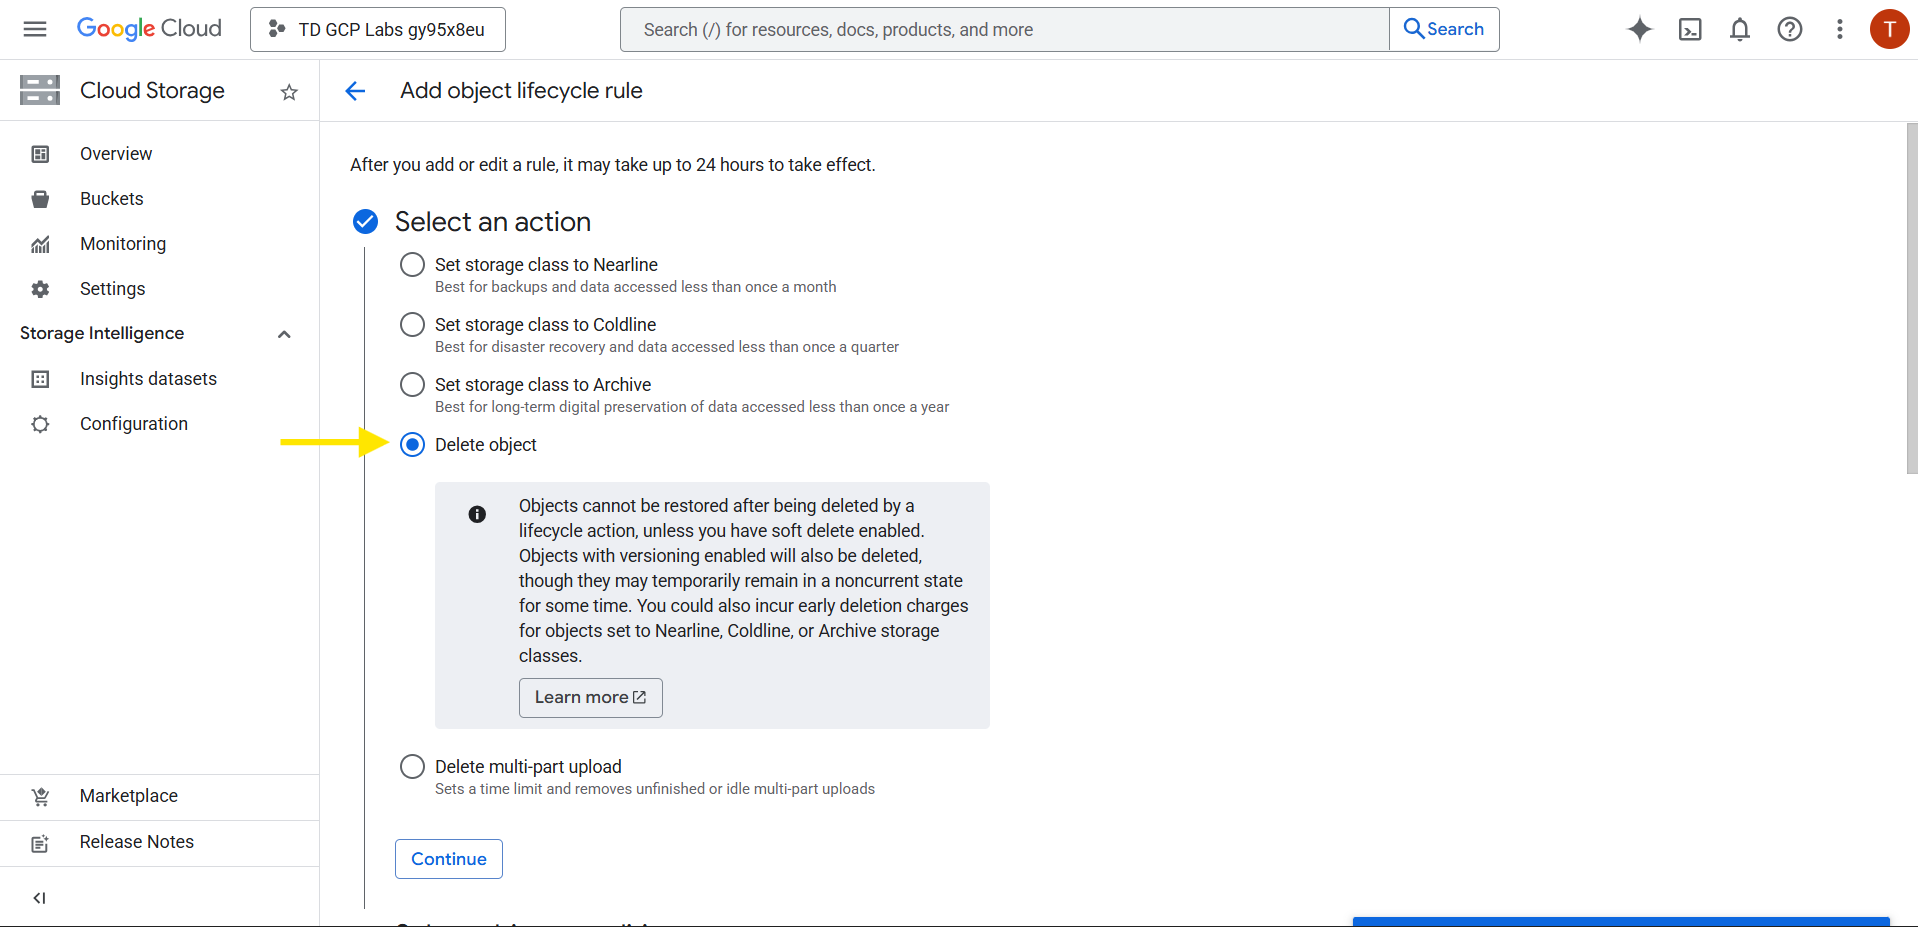Select Delete multi-part upload radio button
The width and height of the screenshot is (1918, 927).
pos(412,767)
